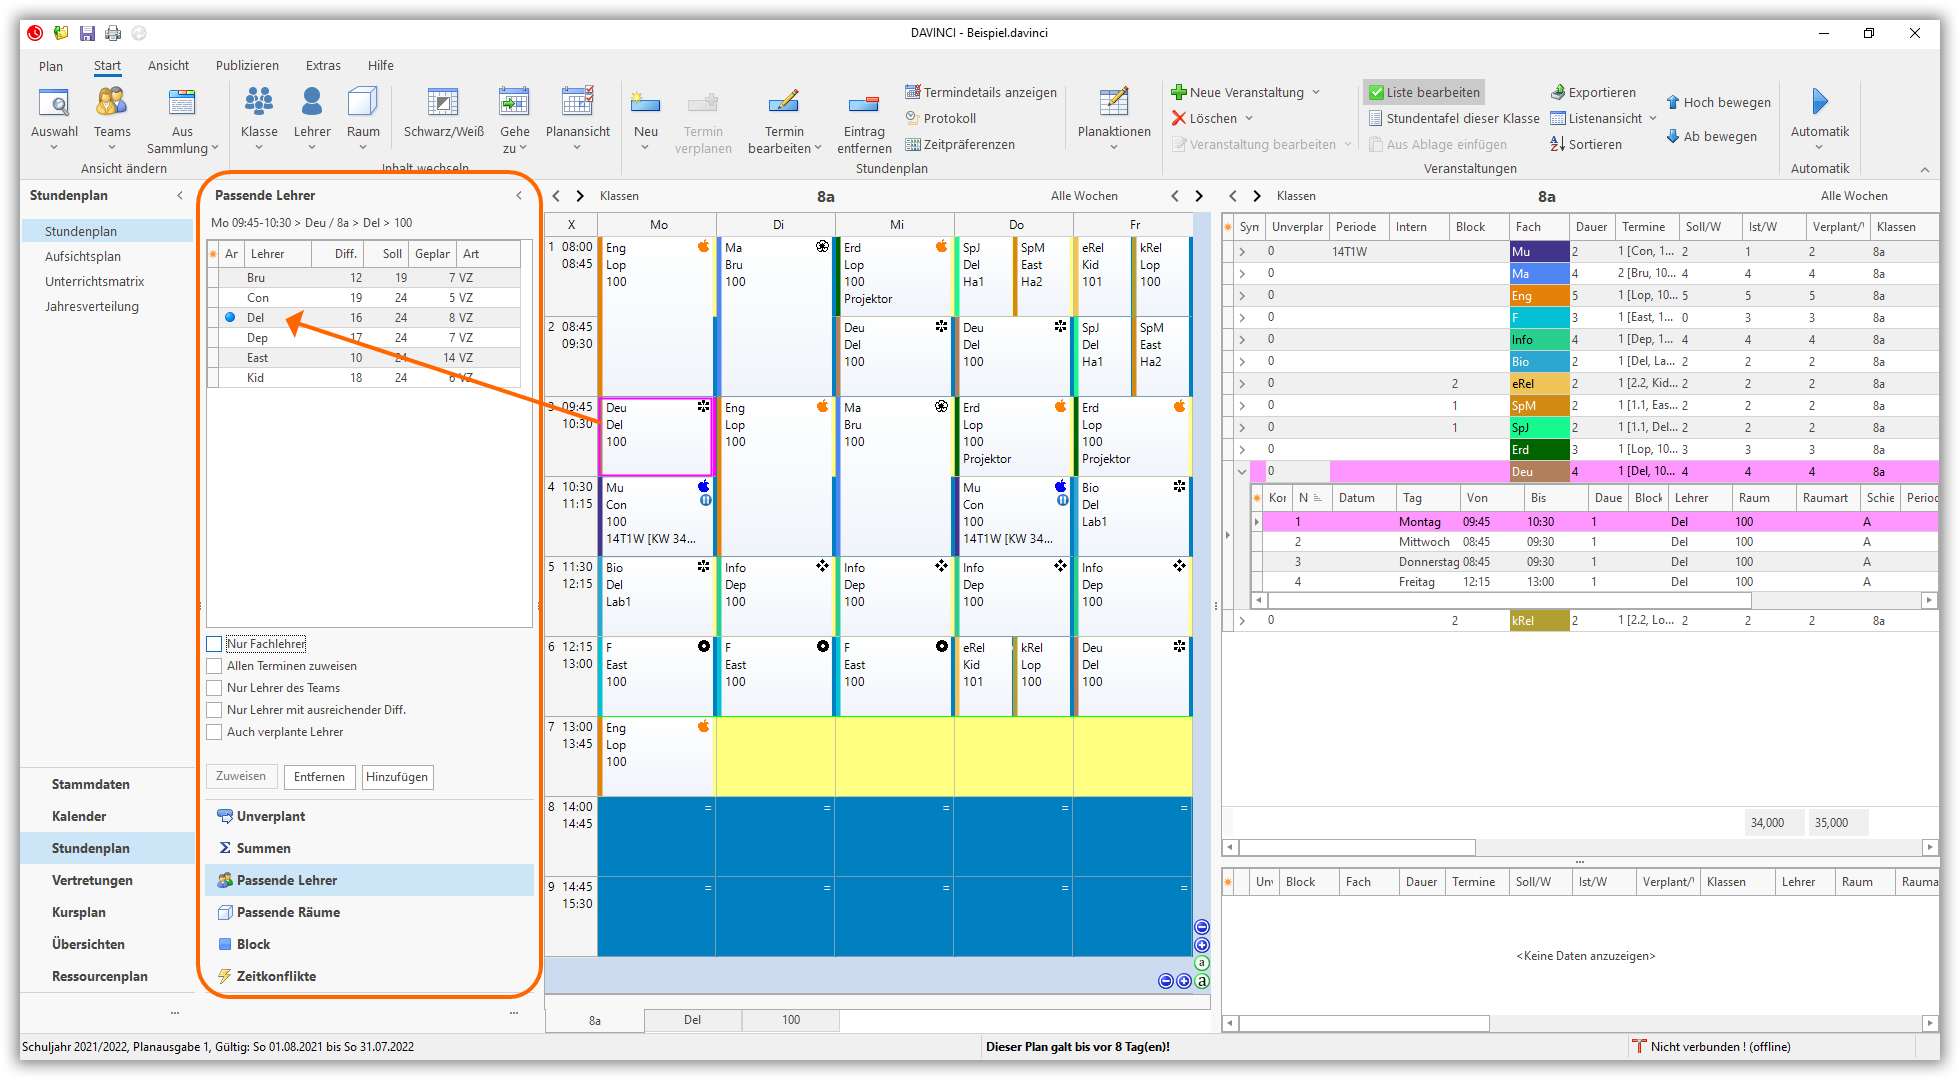Click the orange Eng subject color cell
Screen dimensions: 1960x1080
click(1539, 296)
